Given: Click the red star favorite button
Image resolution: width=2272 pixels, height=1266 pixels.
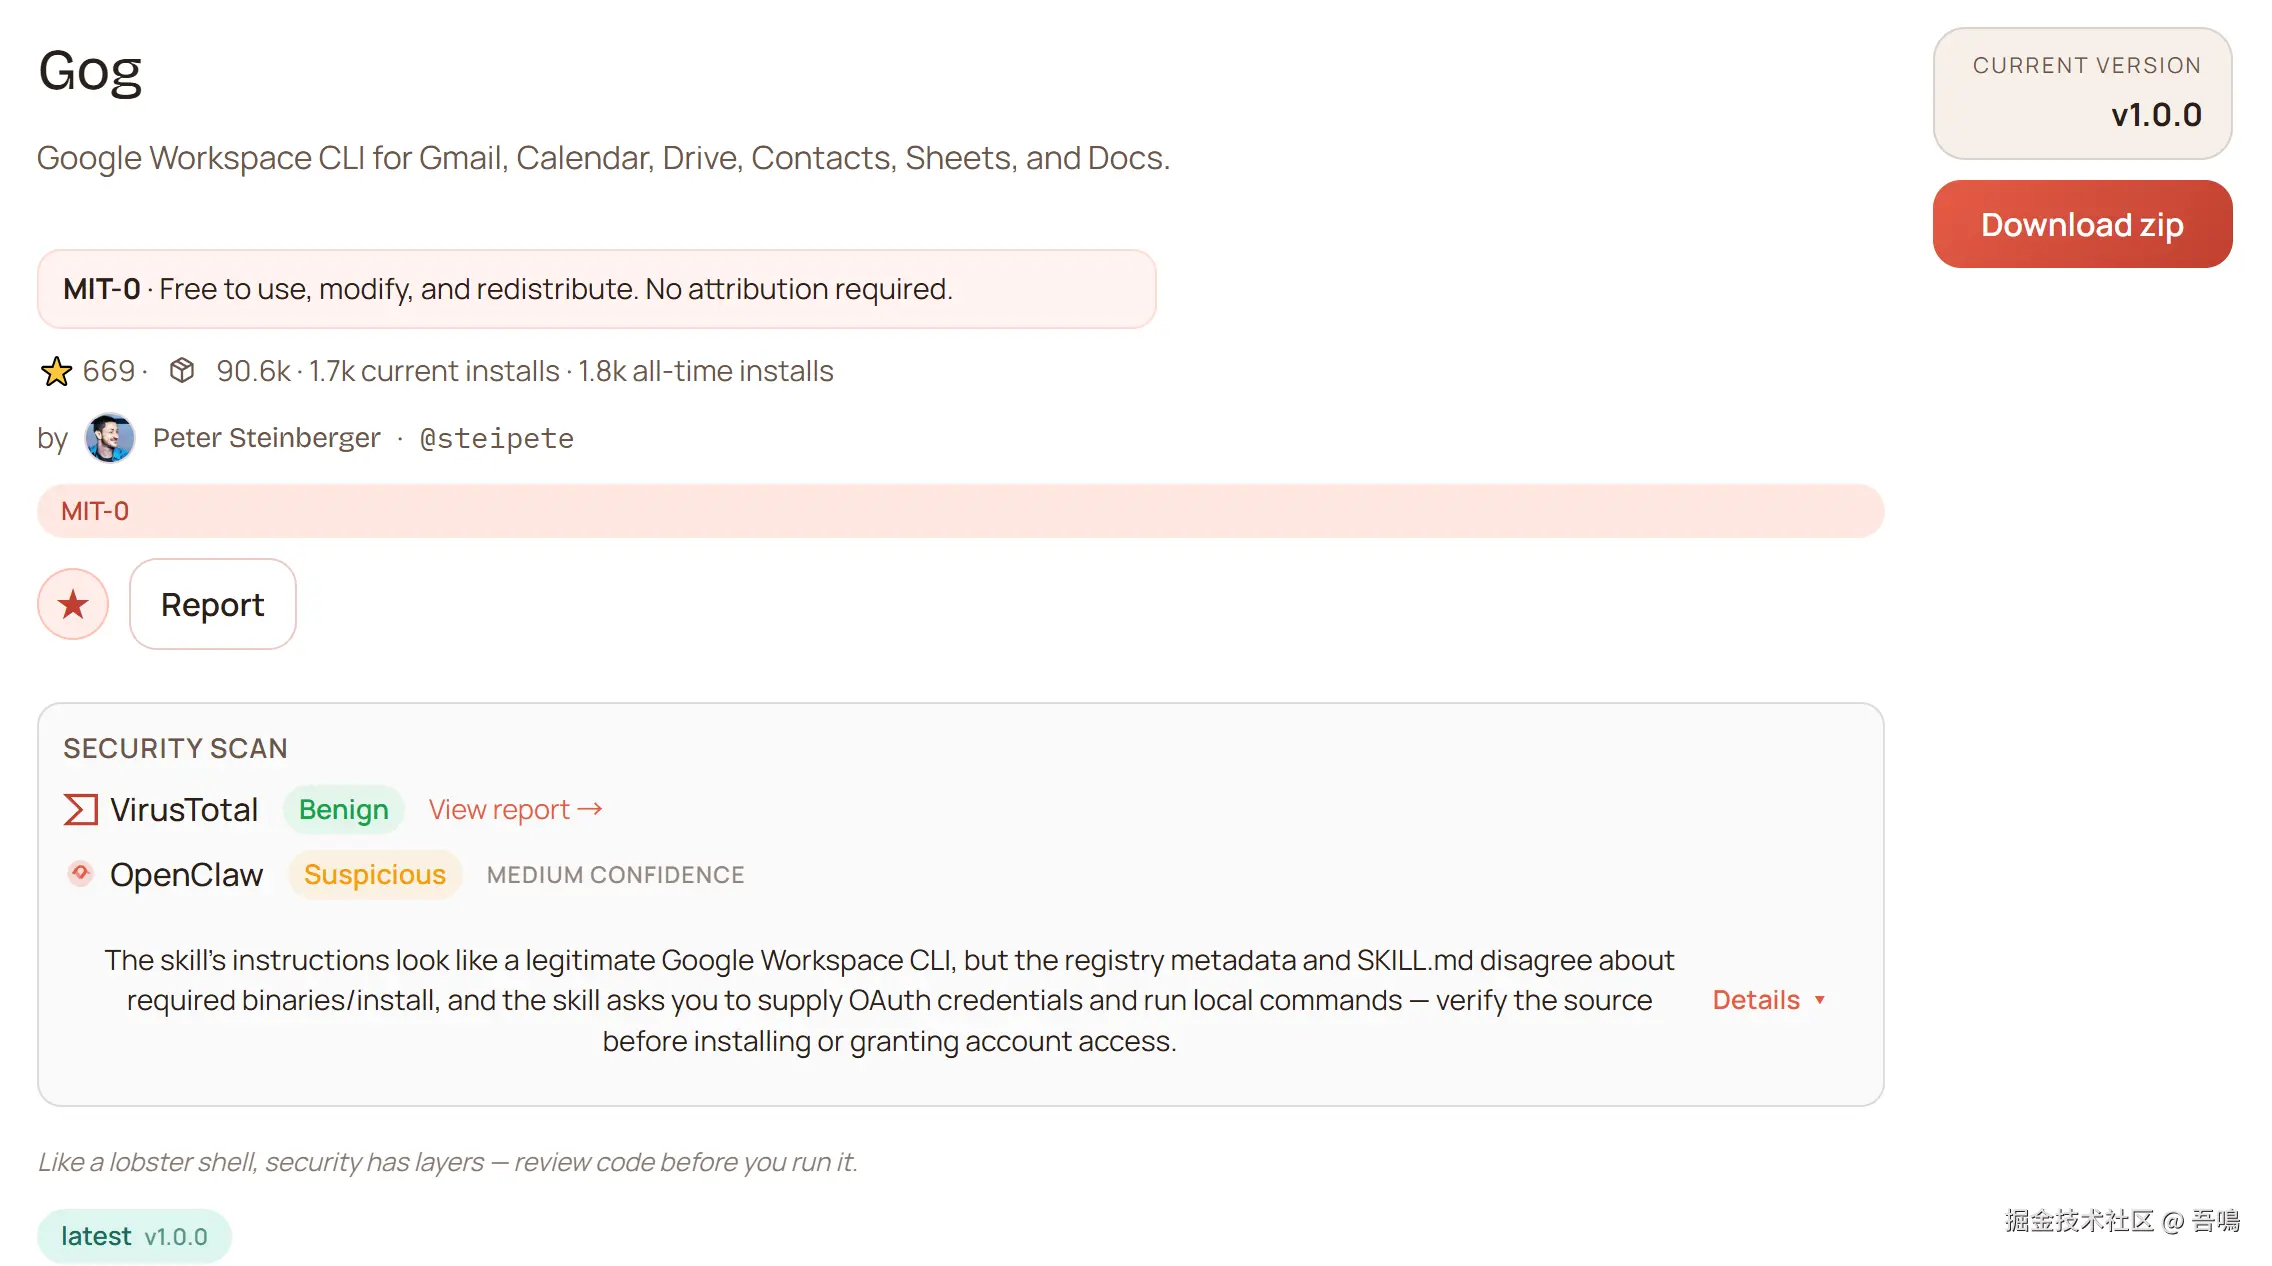Looking at the screenshot, I should point(73,604).
